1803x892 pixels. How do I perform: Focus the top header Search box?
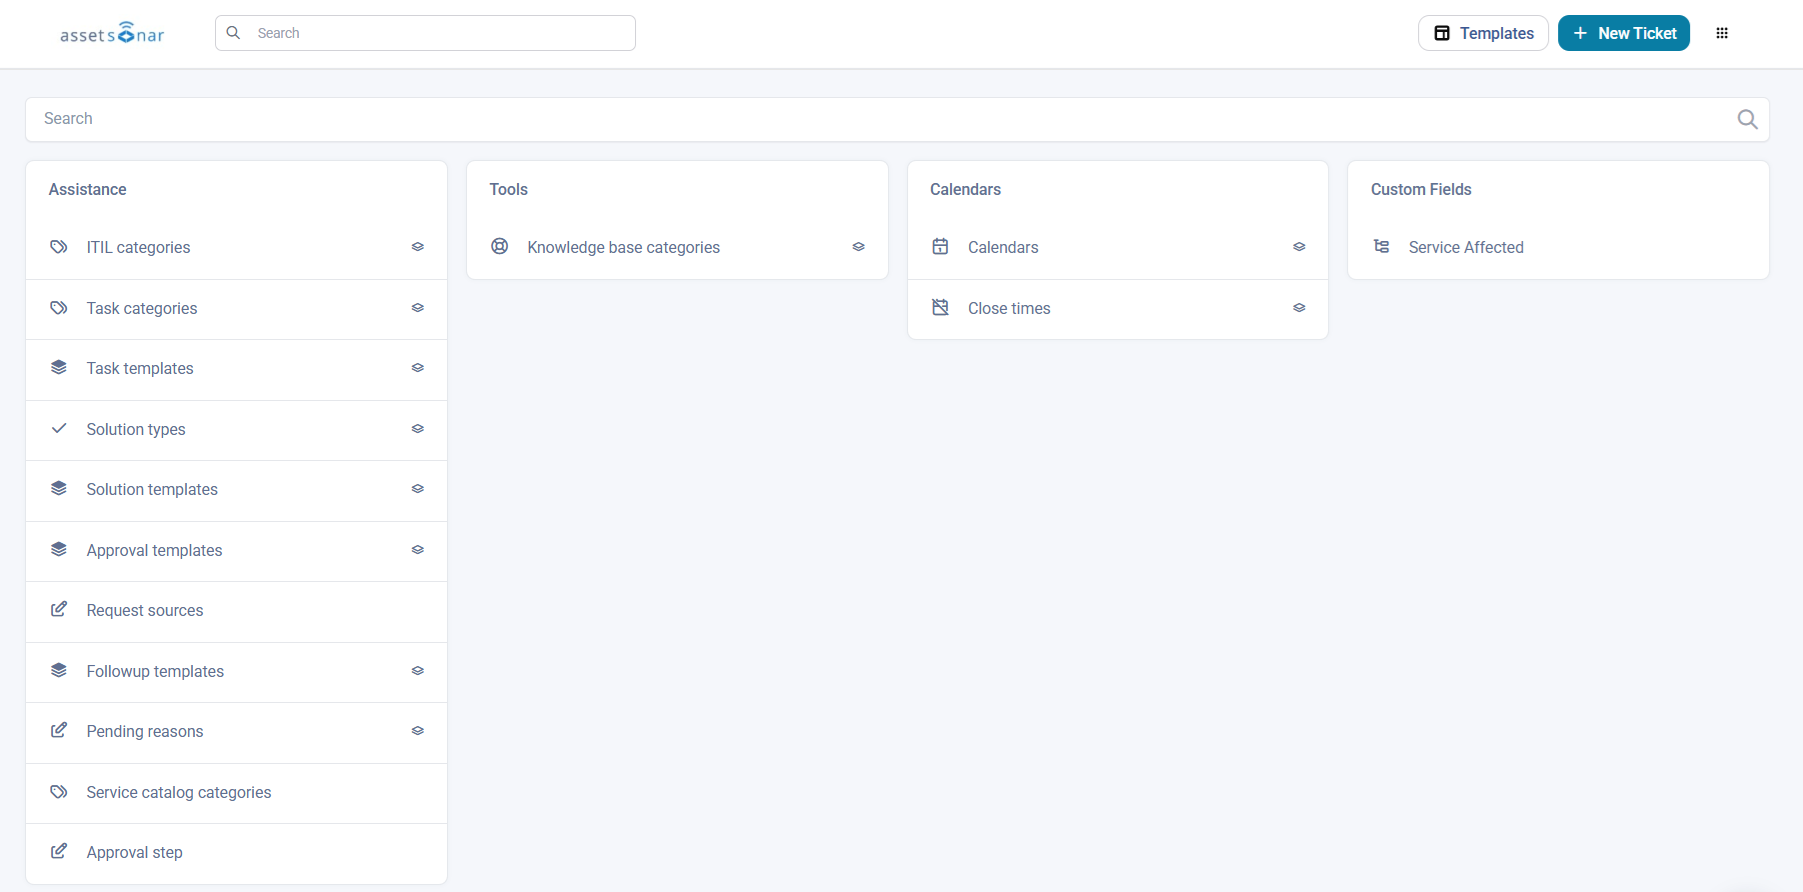click(425, 33)
